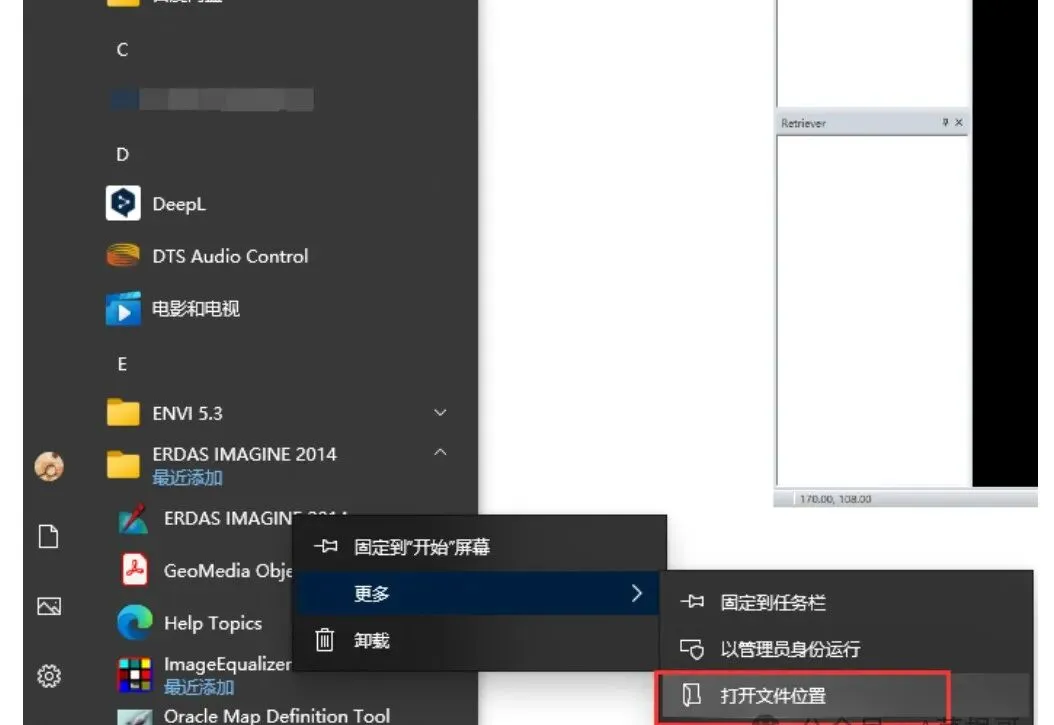Open Documents from the Start sidebar
This screenshot has height=725, width=1054.
48,536
